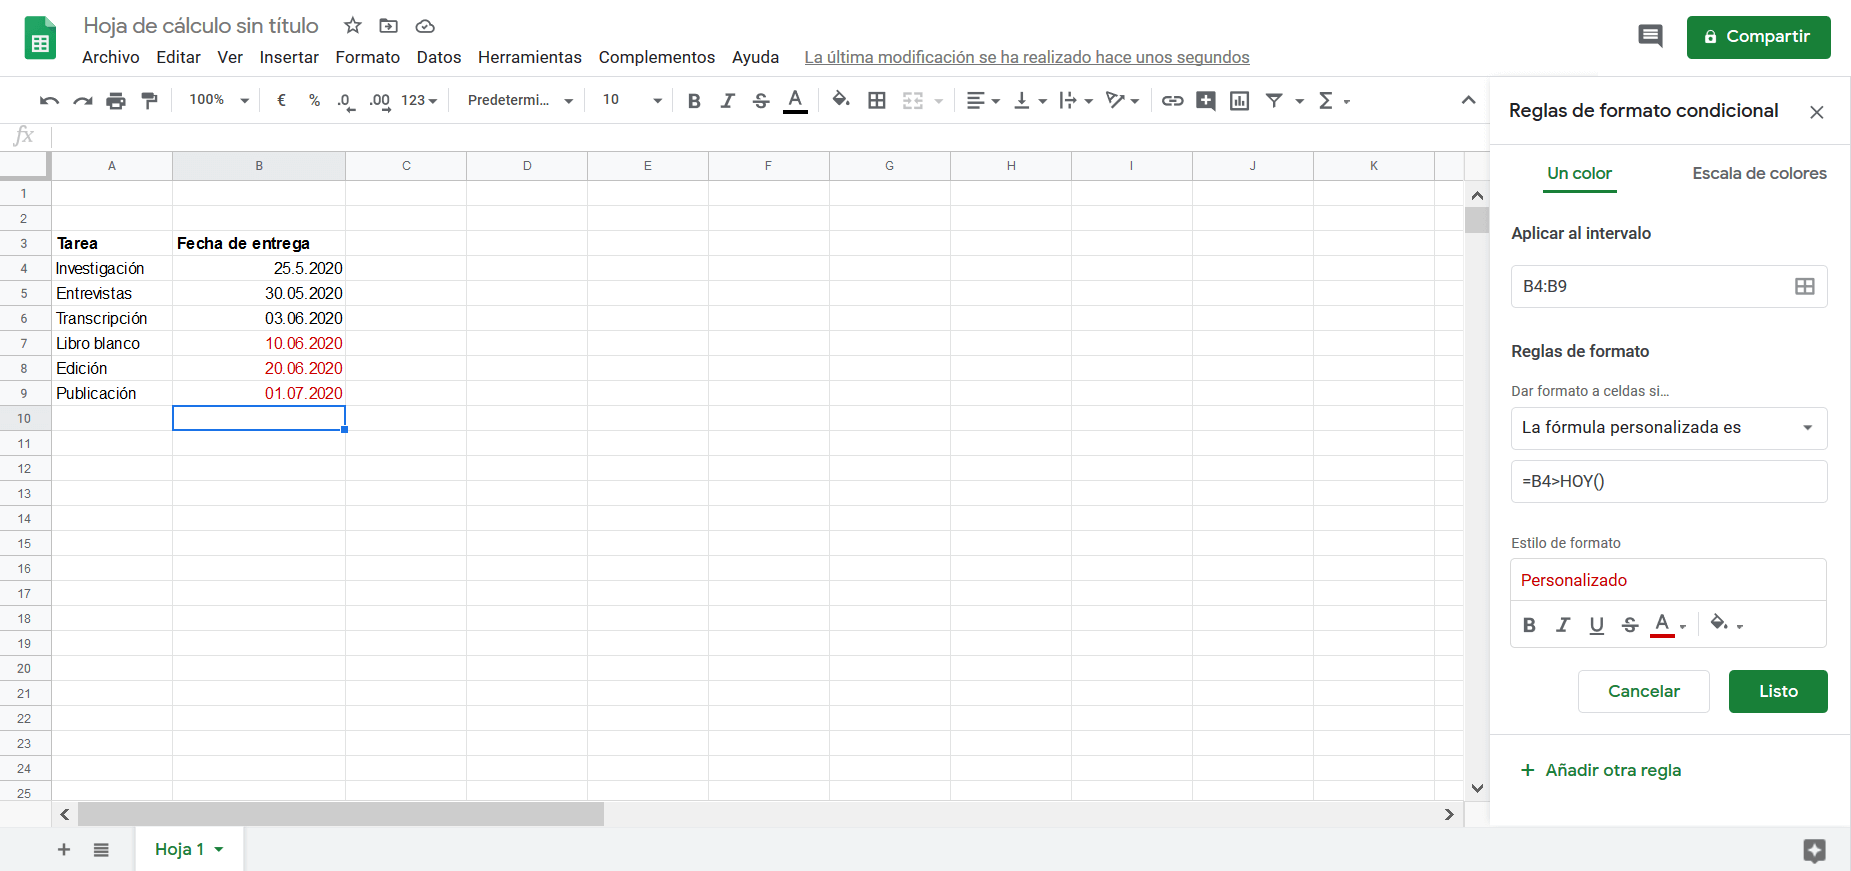Open font size dropdown showing 10
The width and height of the screenshot is (1851, 871).
click(x=632, y=100)
